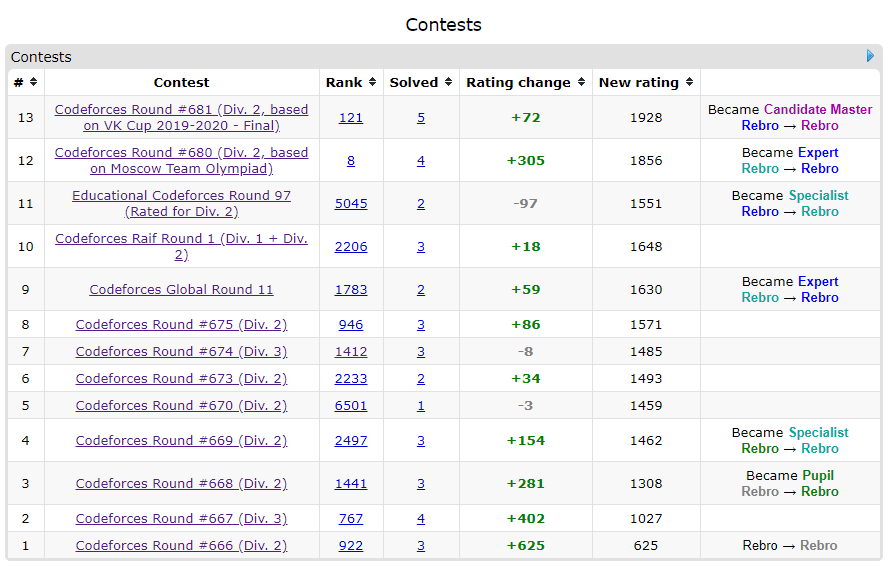
Task: Open solved count 4 for Round #680
Action: pyautogui.click(x=421, y=161)
